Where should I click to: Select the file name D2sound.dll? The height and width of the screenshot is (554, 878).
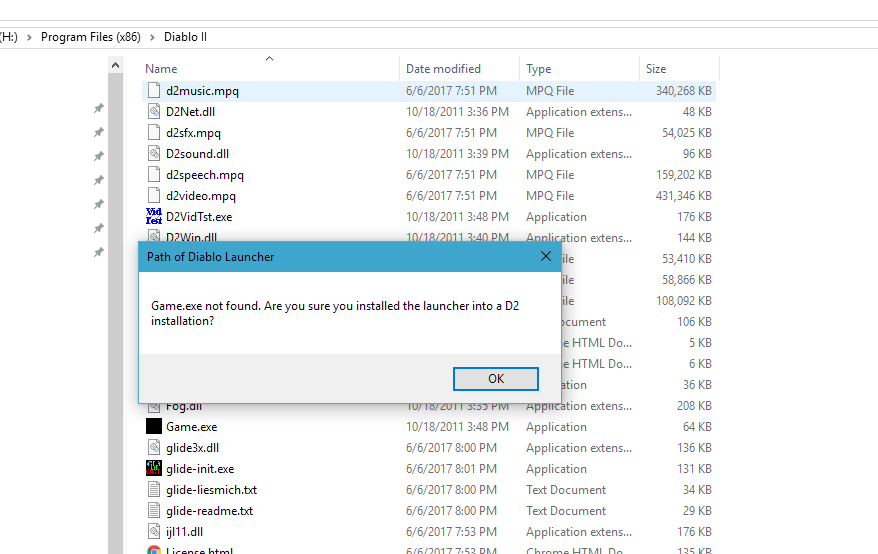197,153
